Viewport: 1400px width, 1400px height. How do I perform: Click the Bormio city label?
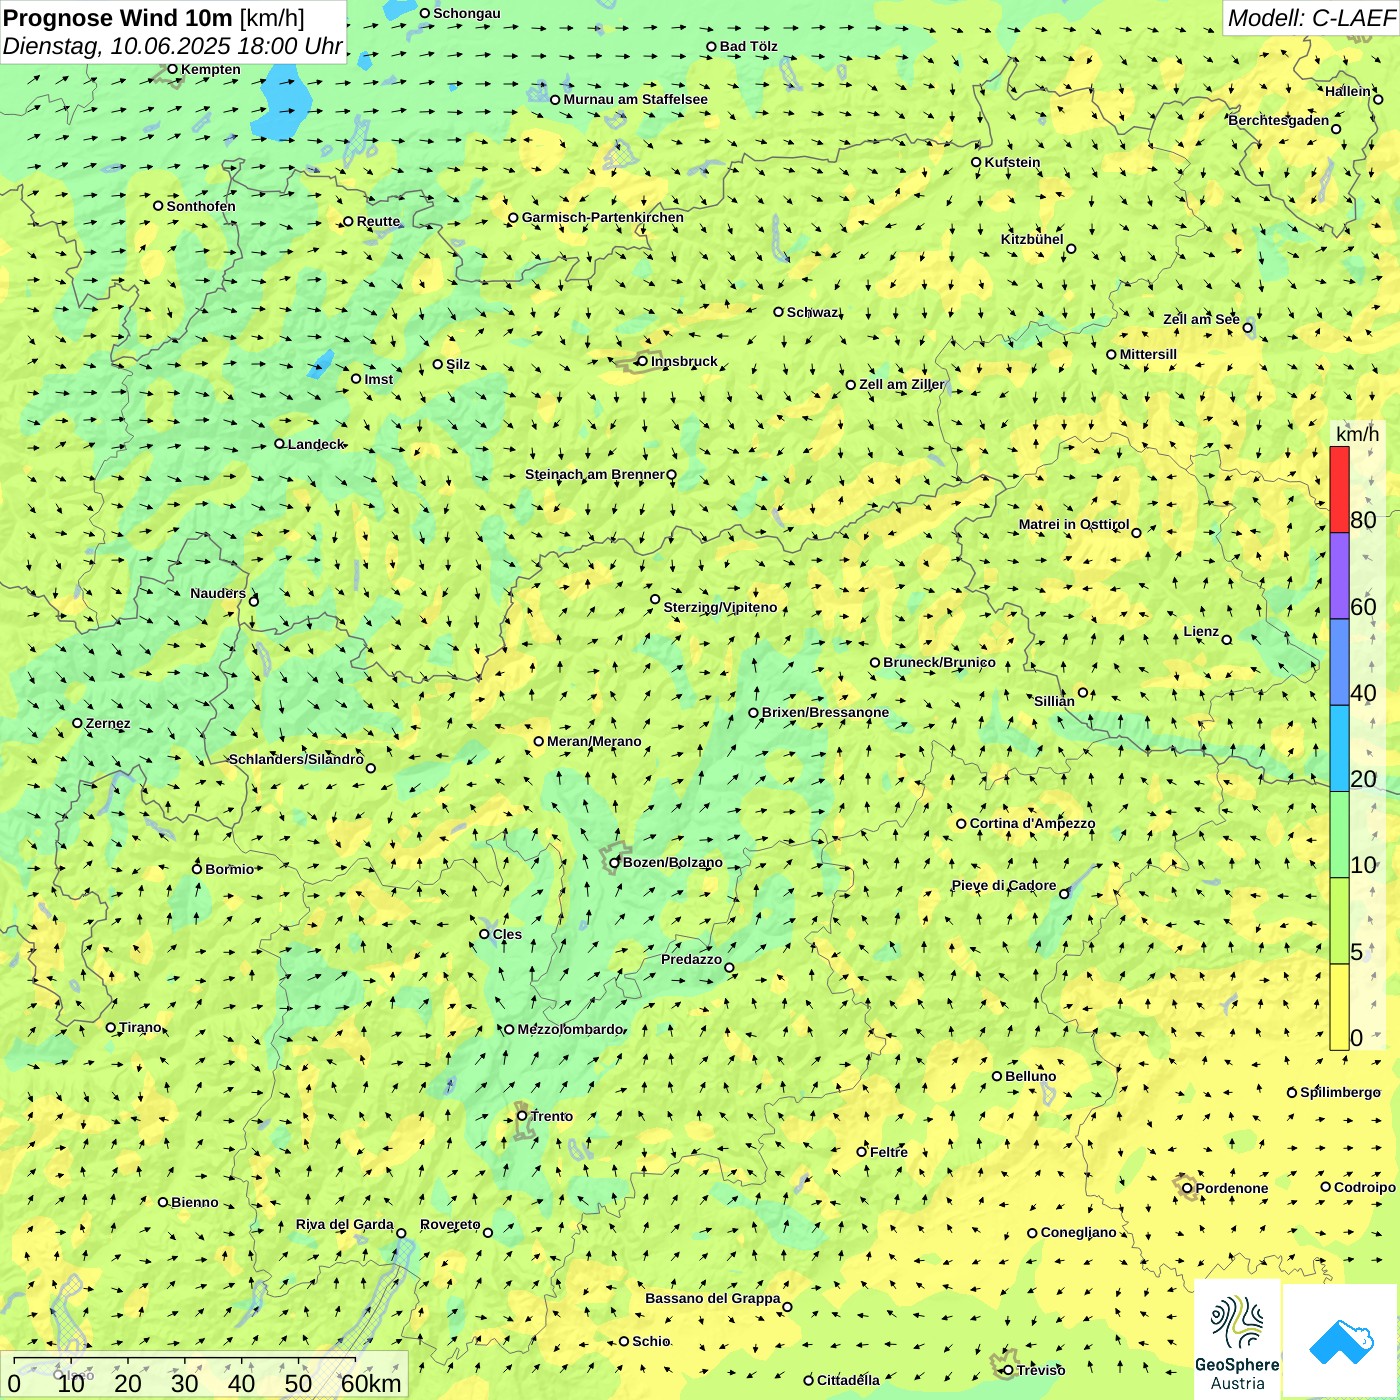(x=229, y=869)
